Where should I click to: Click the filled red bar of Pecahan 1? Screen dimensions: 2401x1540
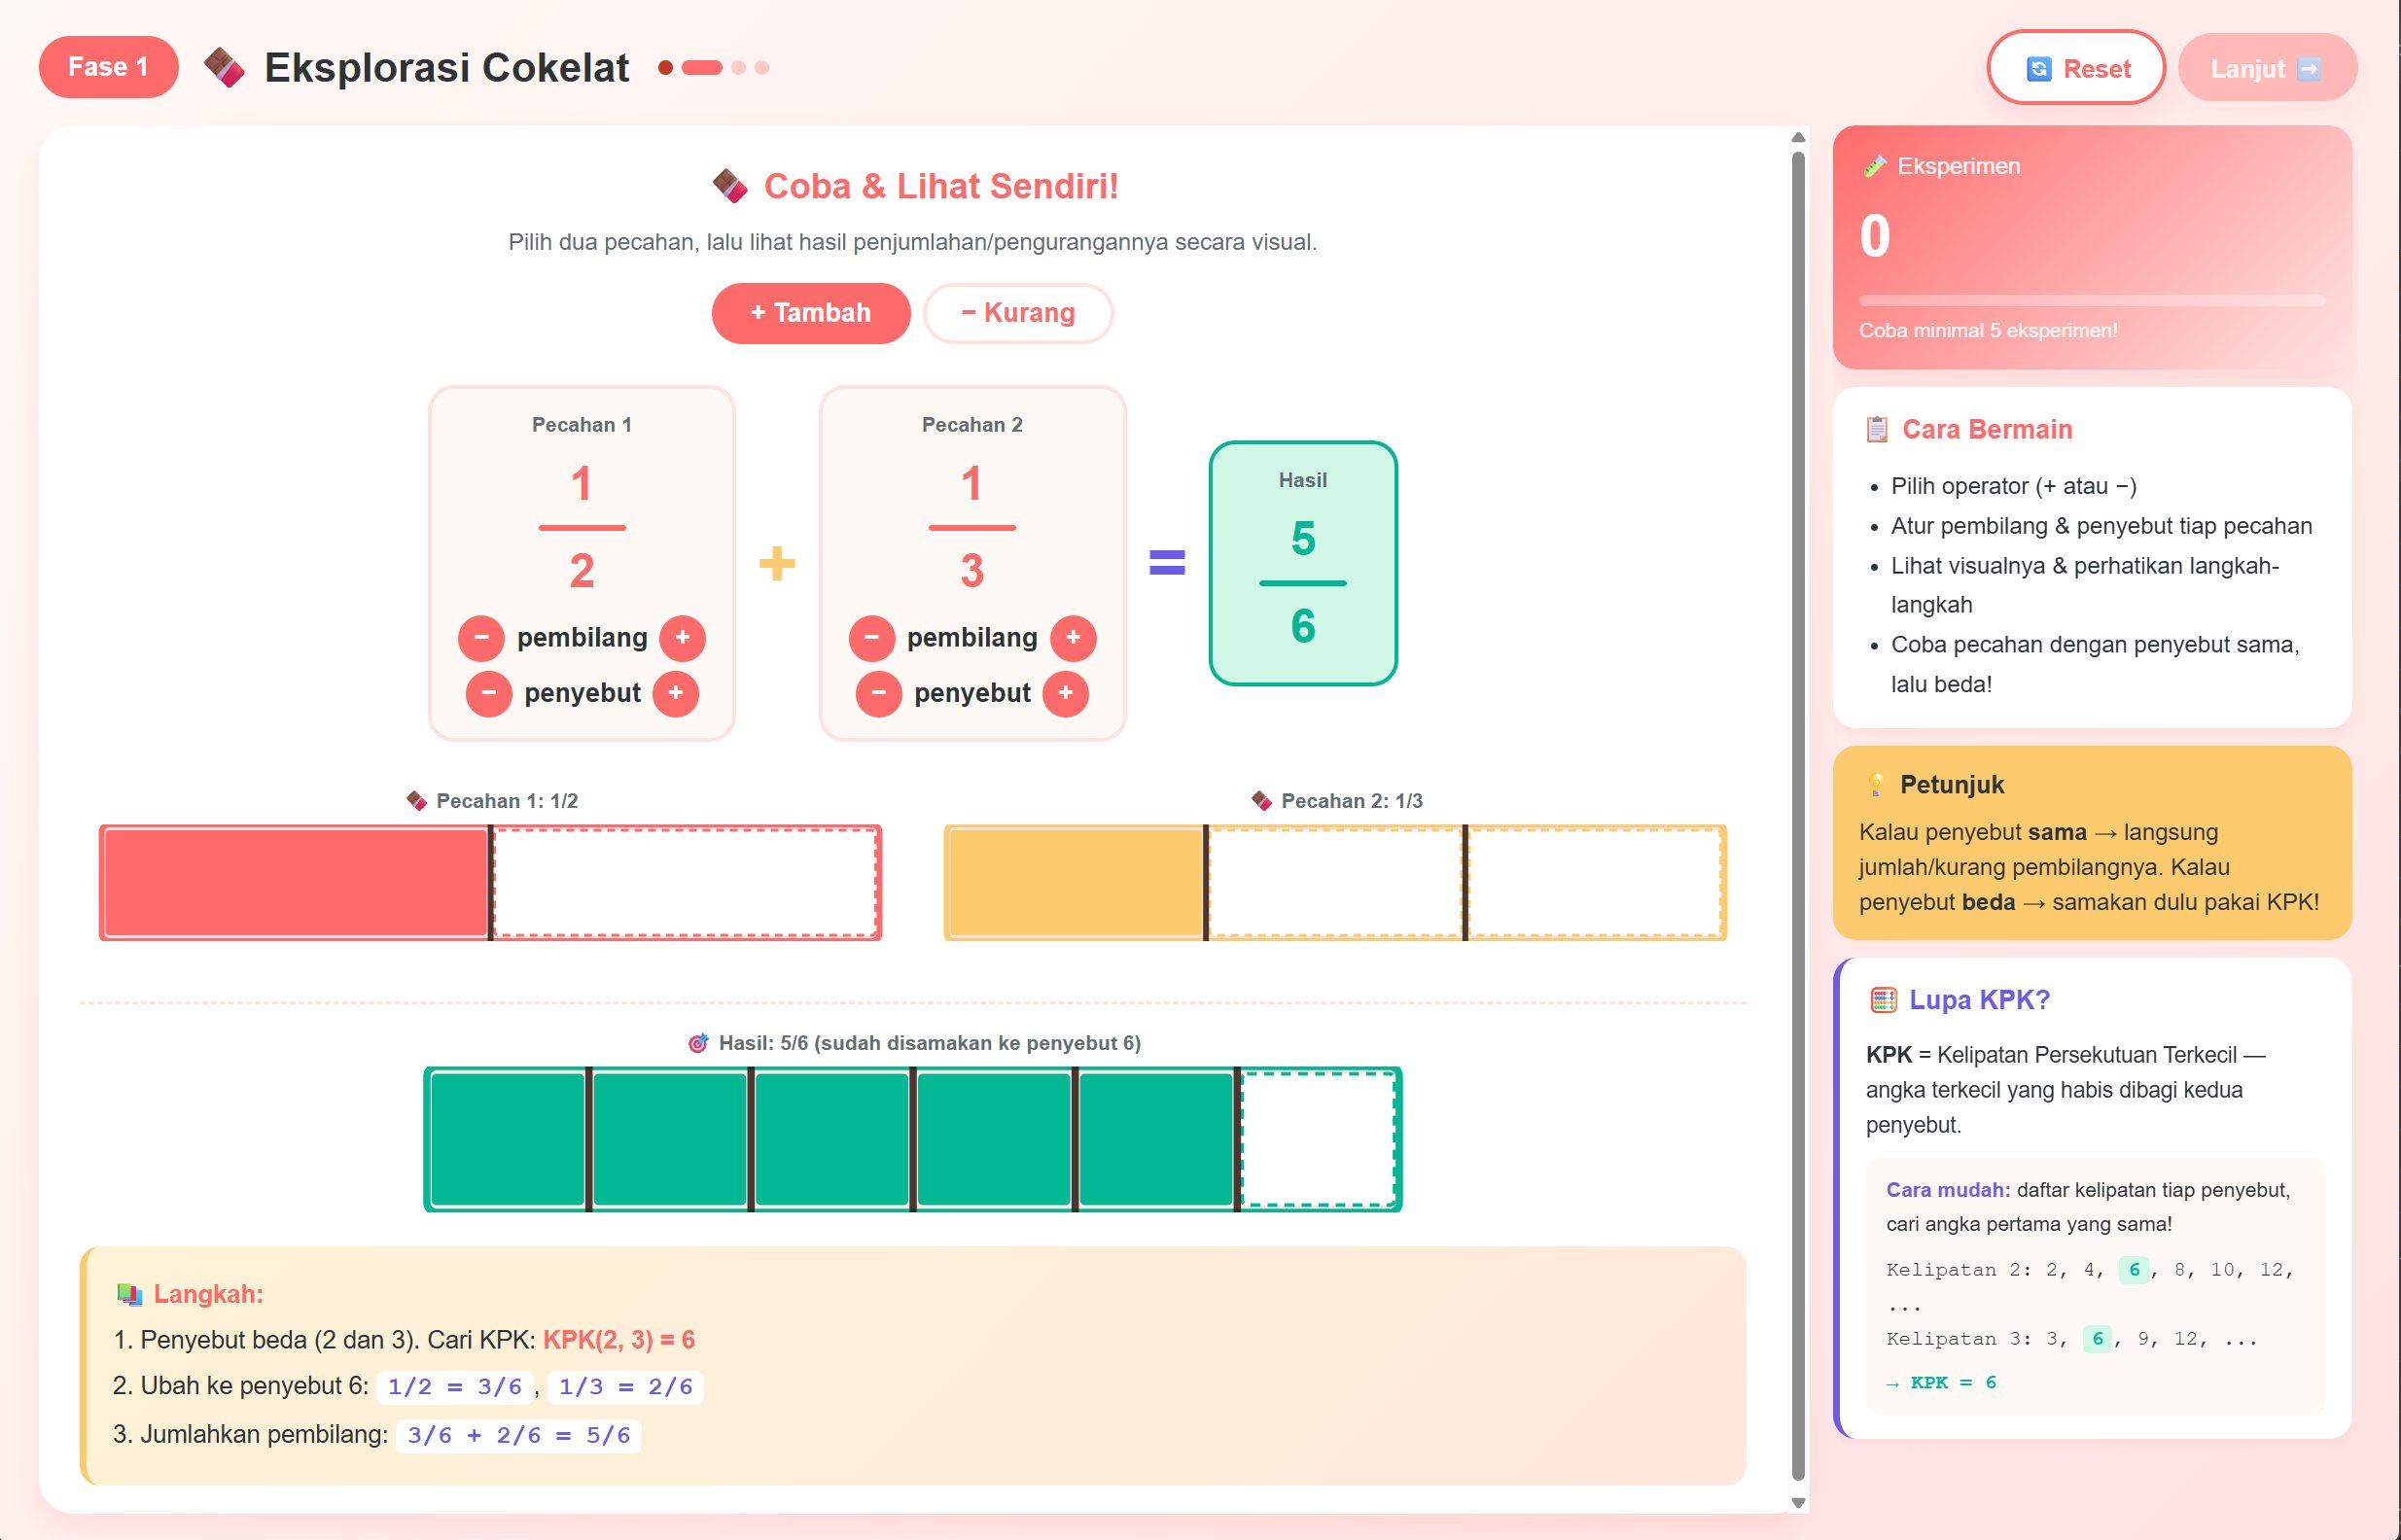[295, 883]
